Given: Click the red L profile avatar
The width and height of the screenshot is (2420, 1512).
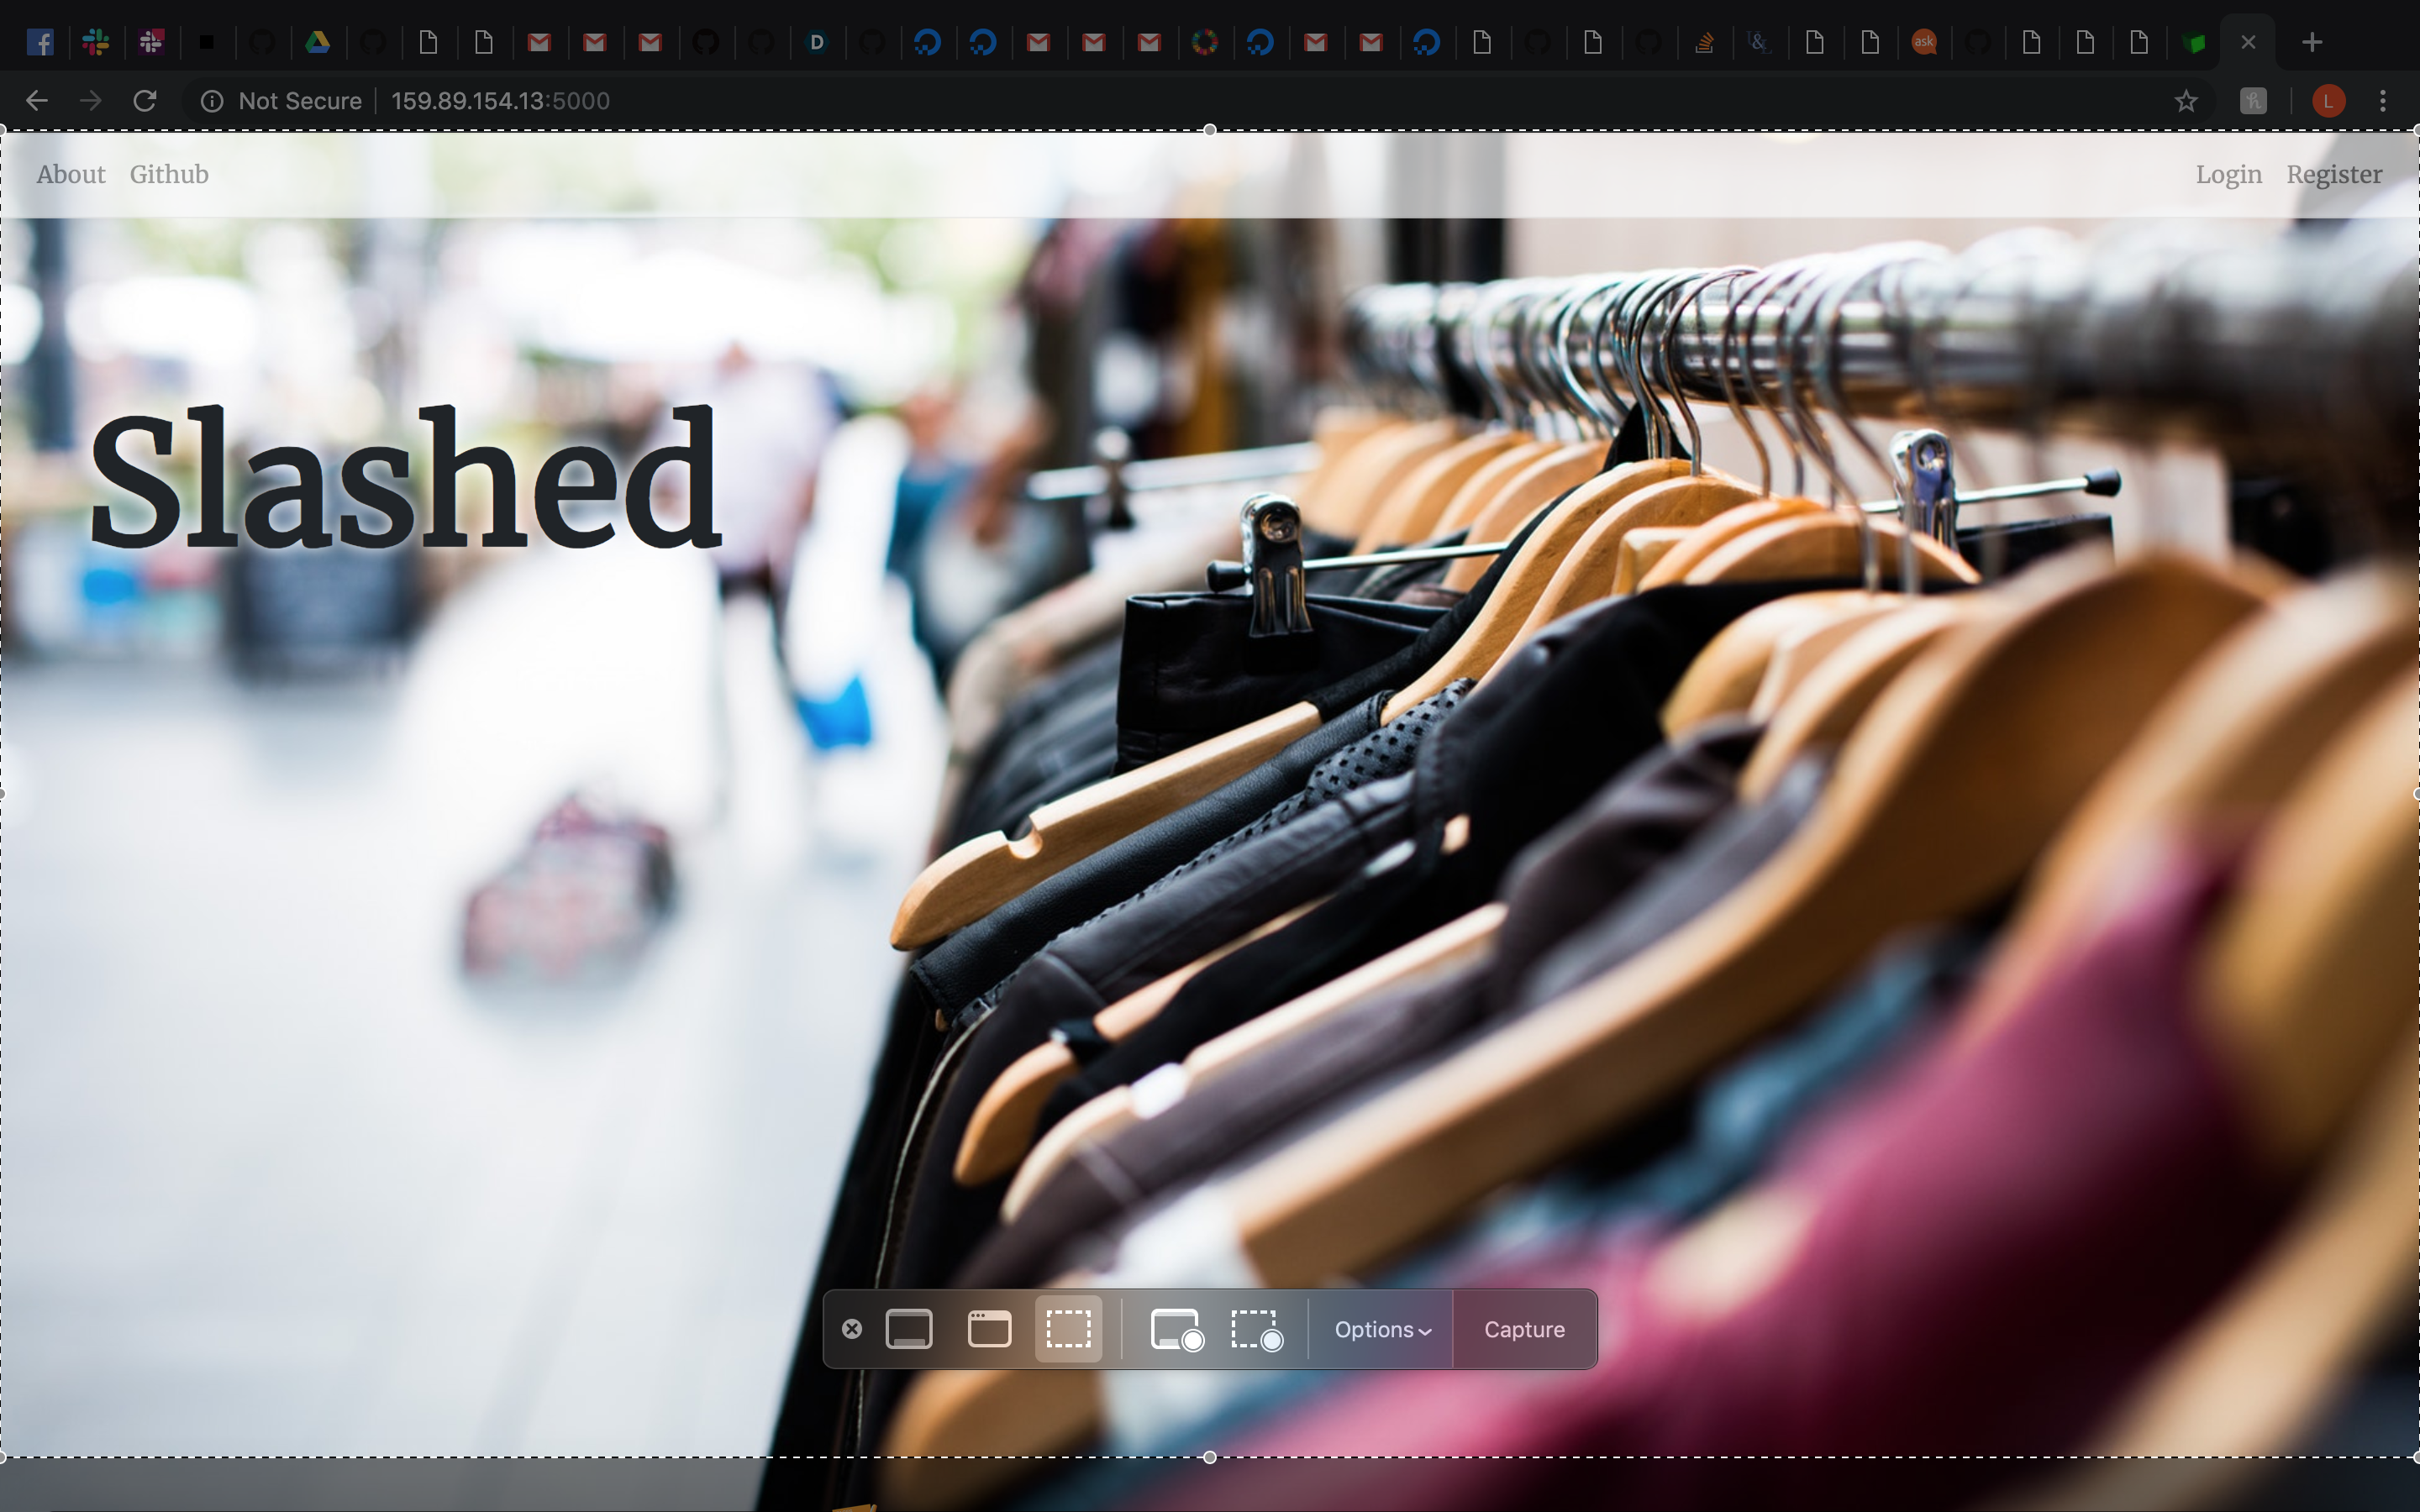Looking at the screenshot, I should click(x=2328, y=101).
